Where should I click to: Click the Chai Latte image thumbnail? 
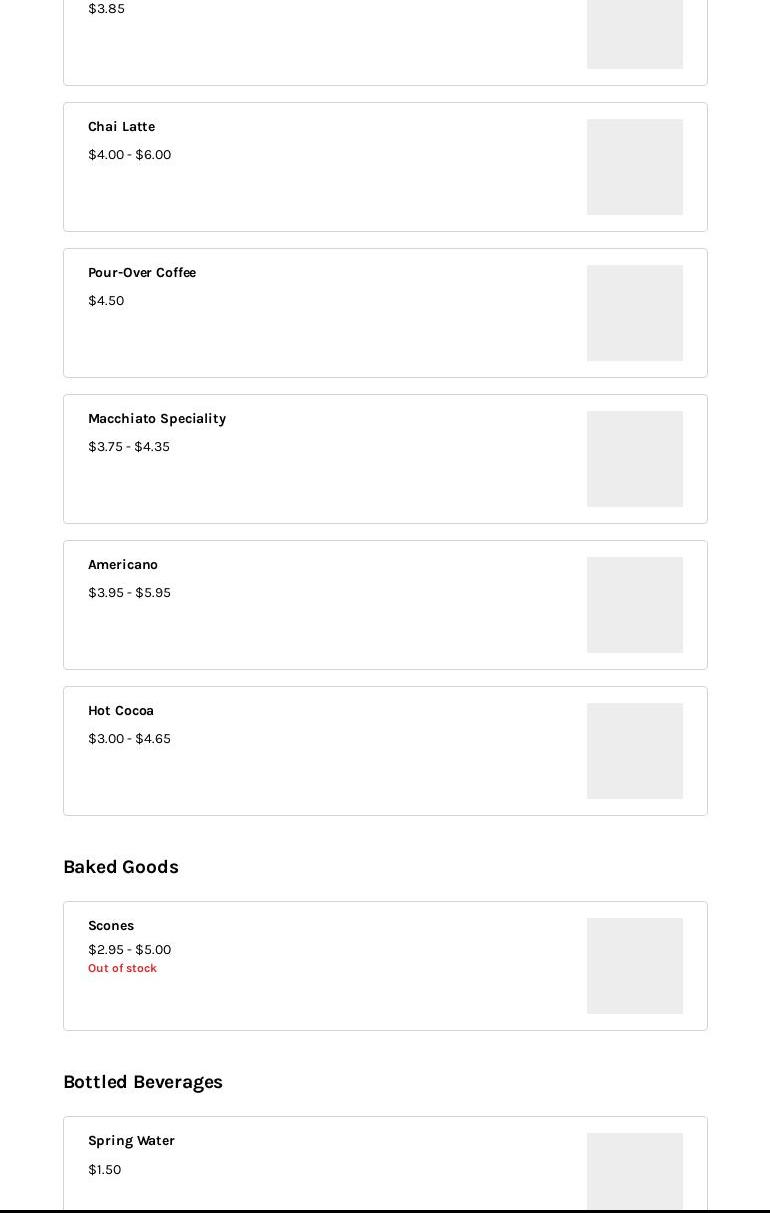(635, 167)
